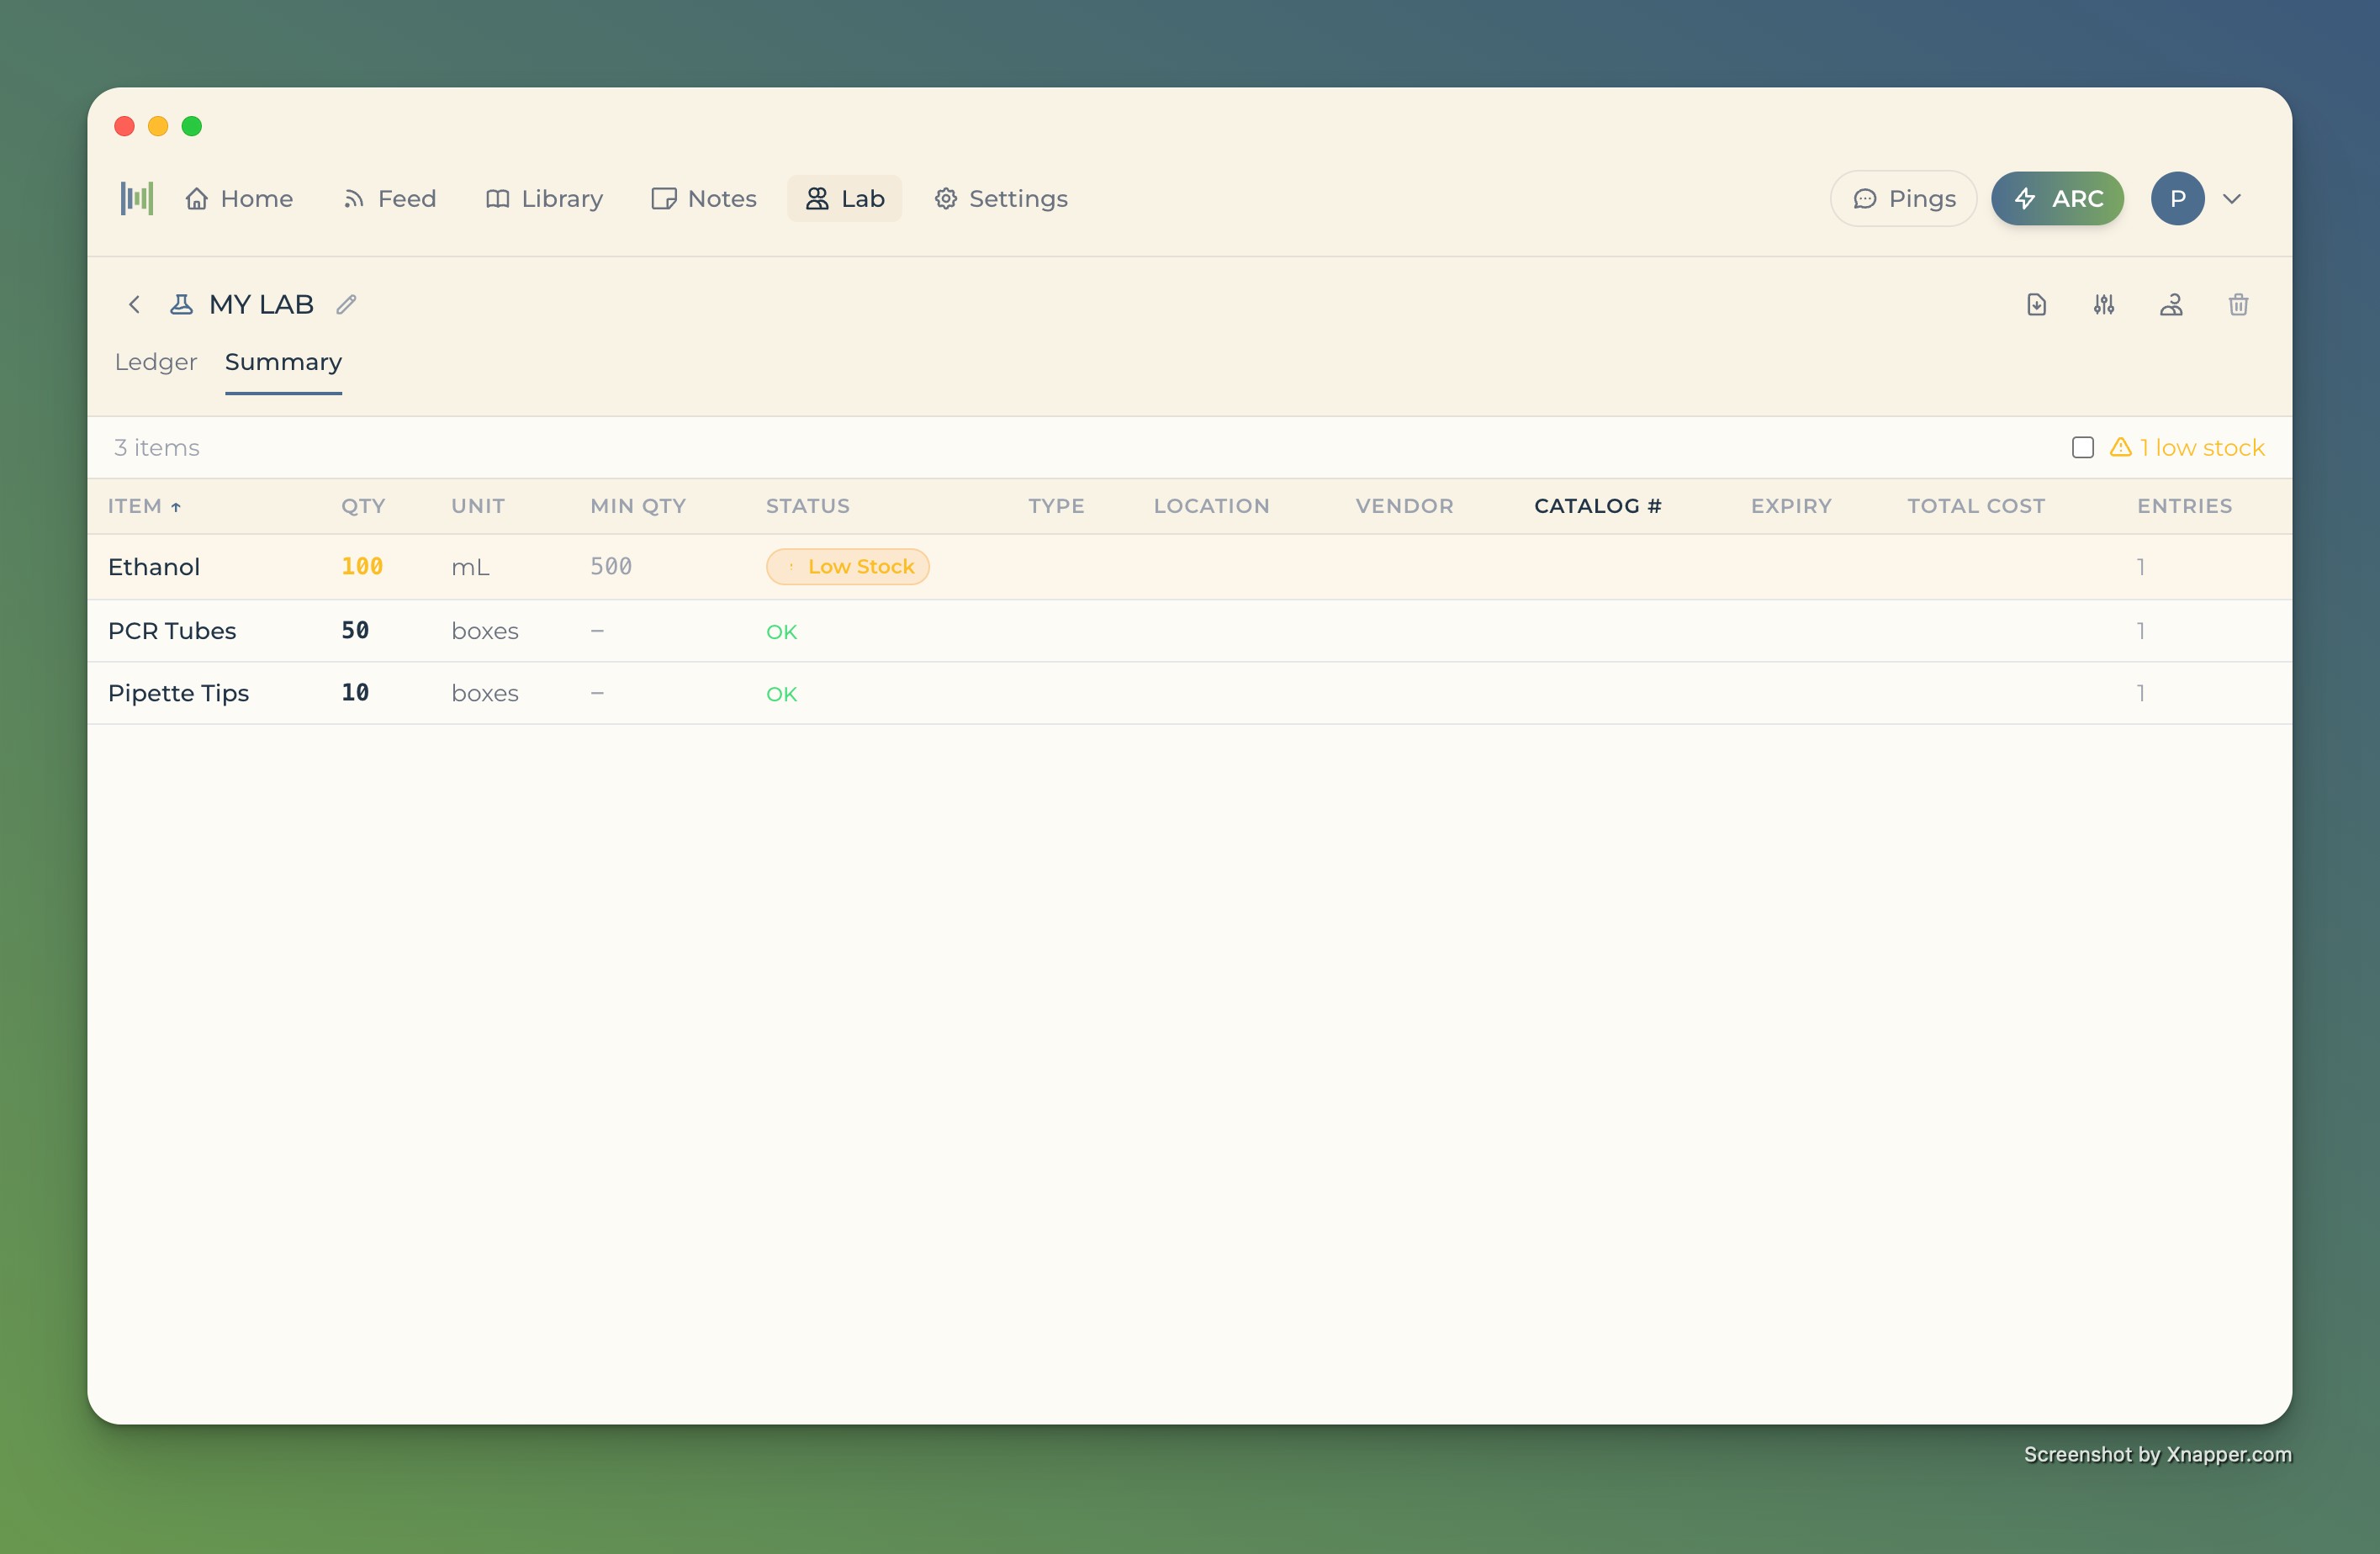Click the P profile avatar
The width and height of the screenshot is (2380, 1554).
point(2177,198)
